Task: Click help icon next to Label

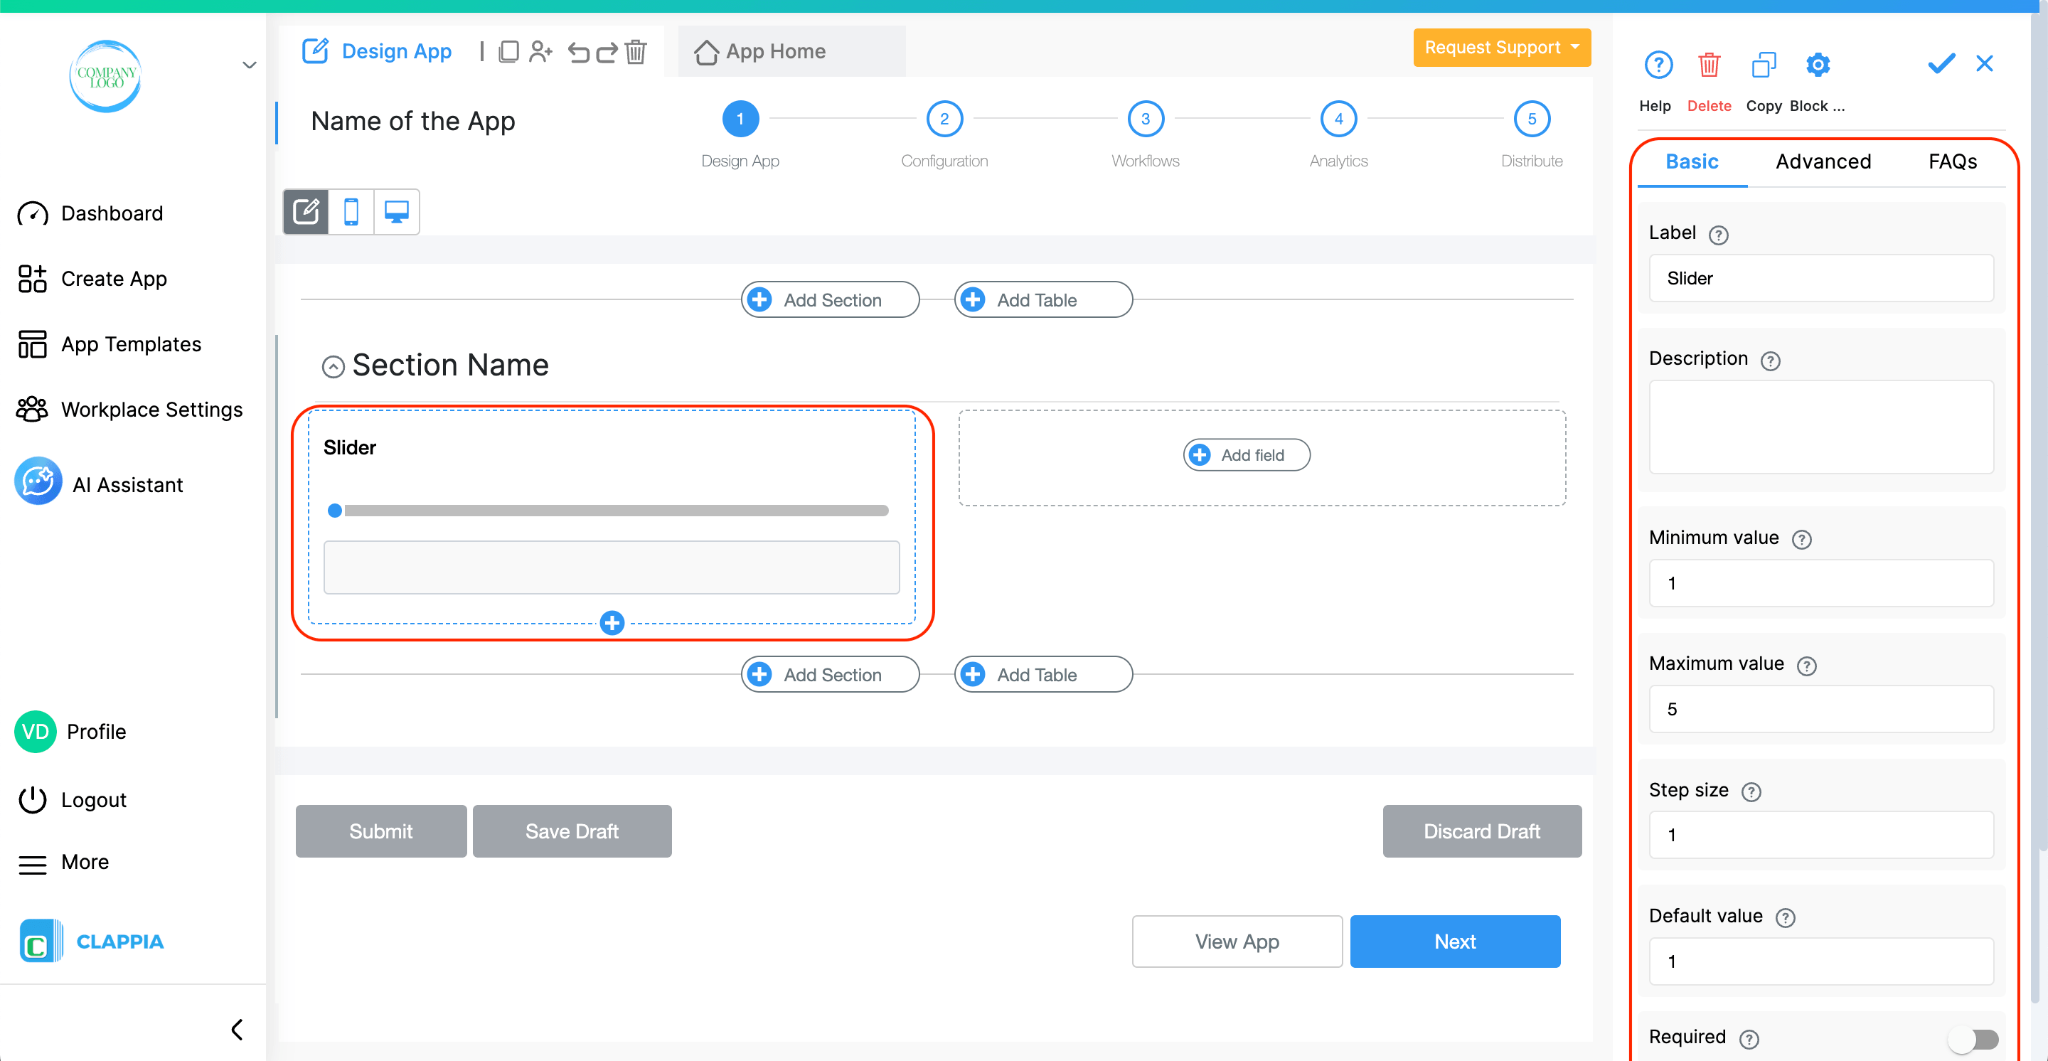Action: coord(1718,235)
